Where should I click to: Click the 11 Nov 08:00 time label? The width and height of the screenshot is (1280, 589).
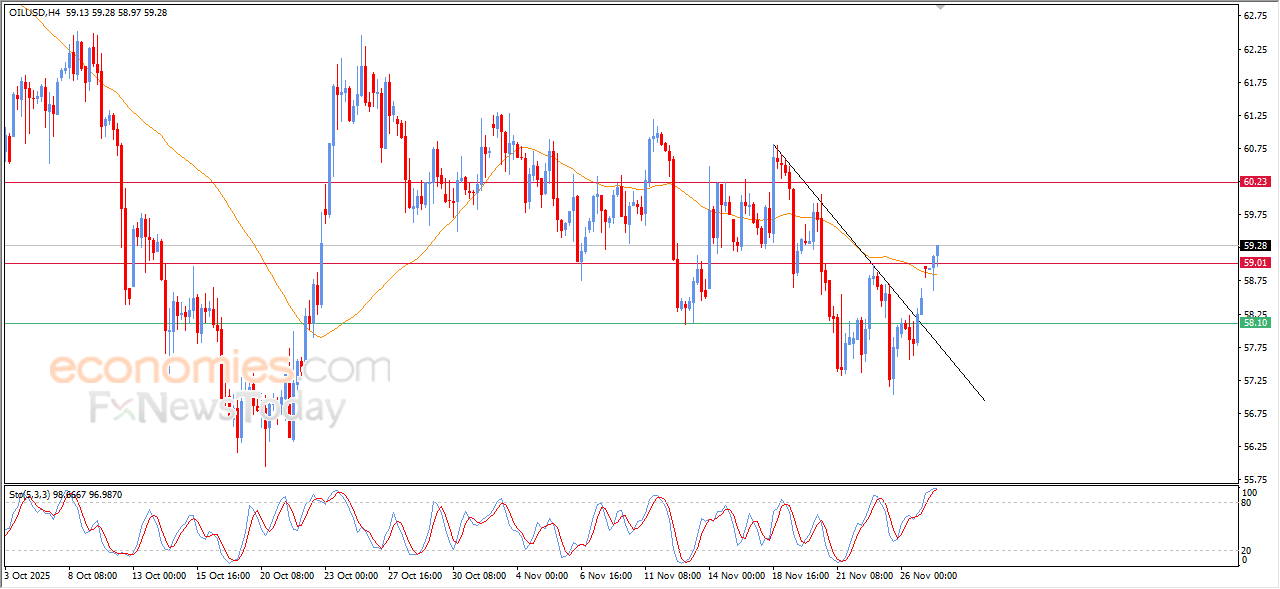click(x=672, y=576)
